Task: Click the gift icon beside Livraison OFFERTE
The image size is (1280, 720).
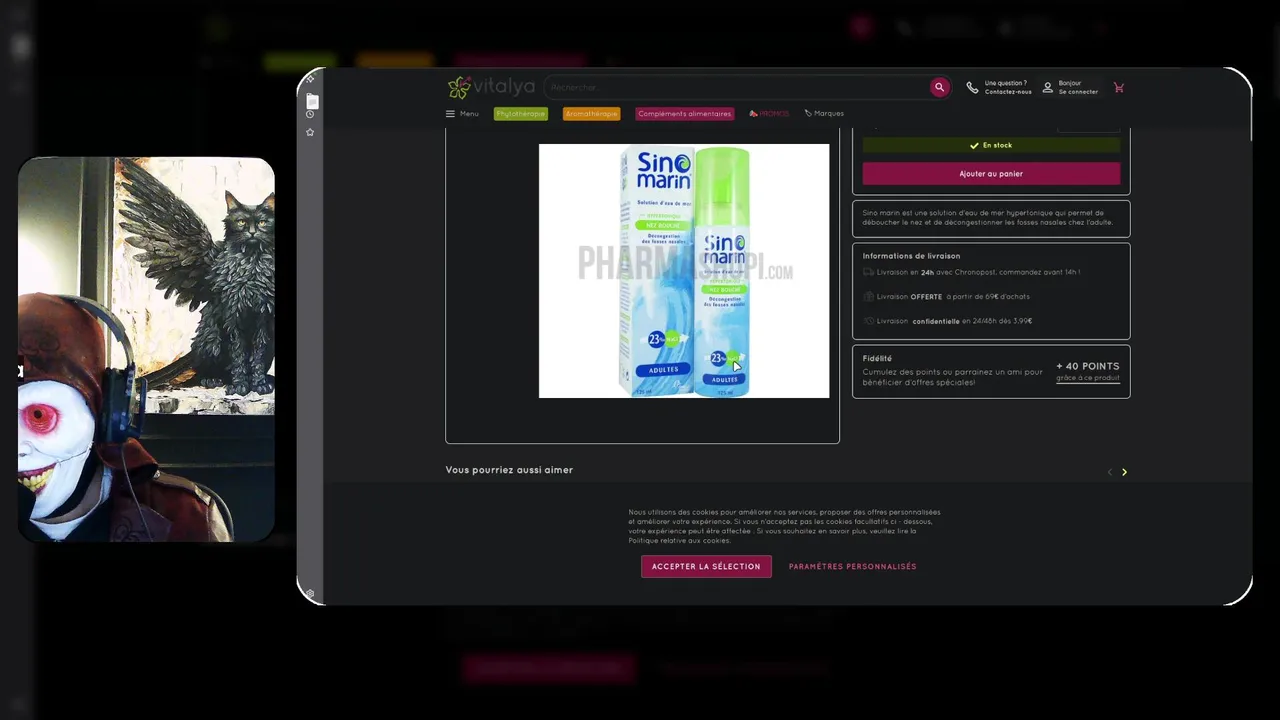Action: pos(868,296)
